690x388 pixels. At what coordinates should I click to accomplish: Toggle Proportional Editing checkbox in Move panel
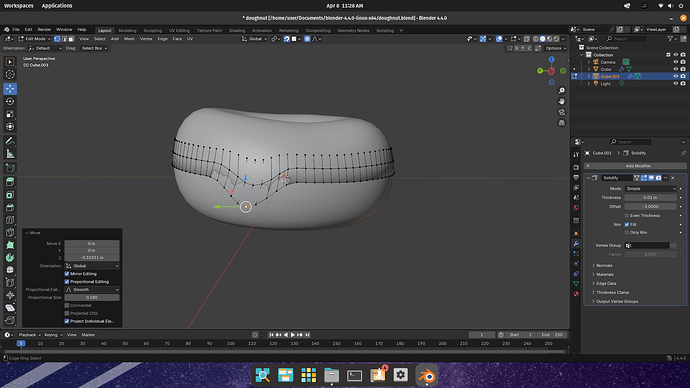point(67,282)
